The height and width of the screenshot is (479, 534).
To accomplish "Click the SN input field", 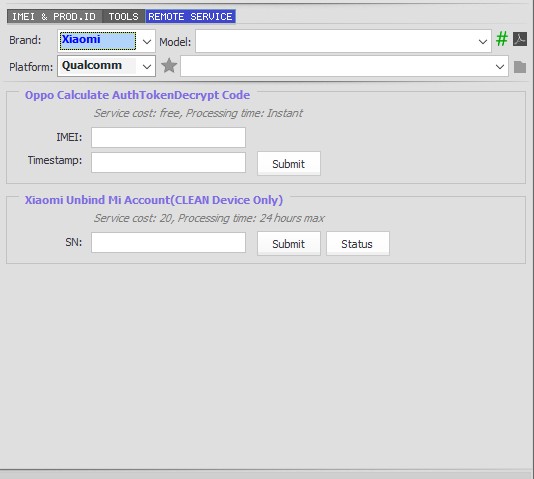I will tap(168, 242).
